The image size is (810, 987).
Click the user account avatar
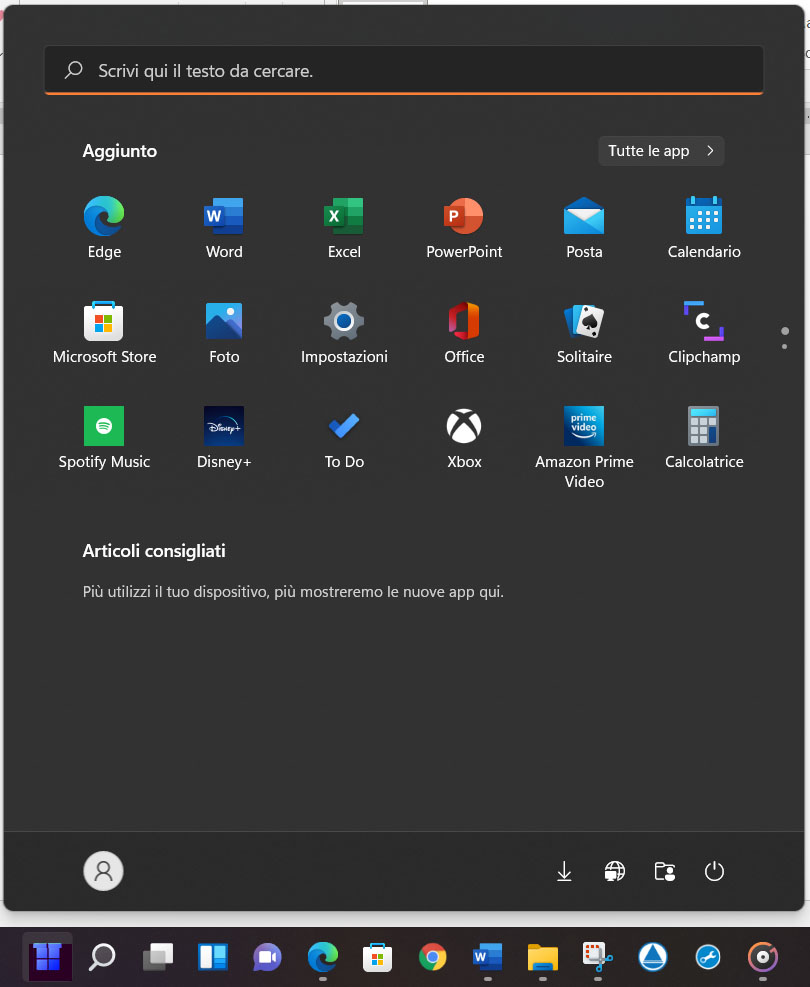pos(103,871)
